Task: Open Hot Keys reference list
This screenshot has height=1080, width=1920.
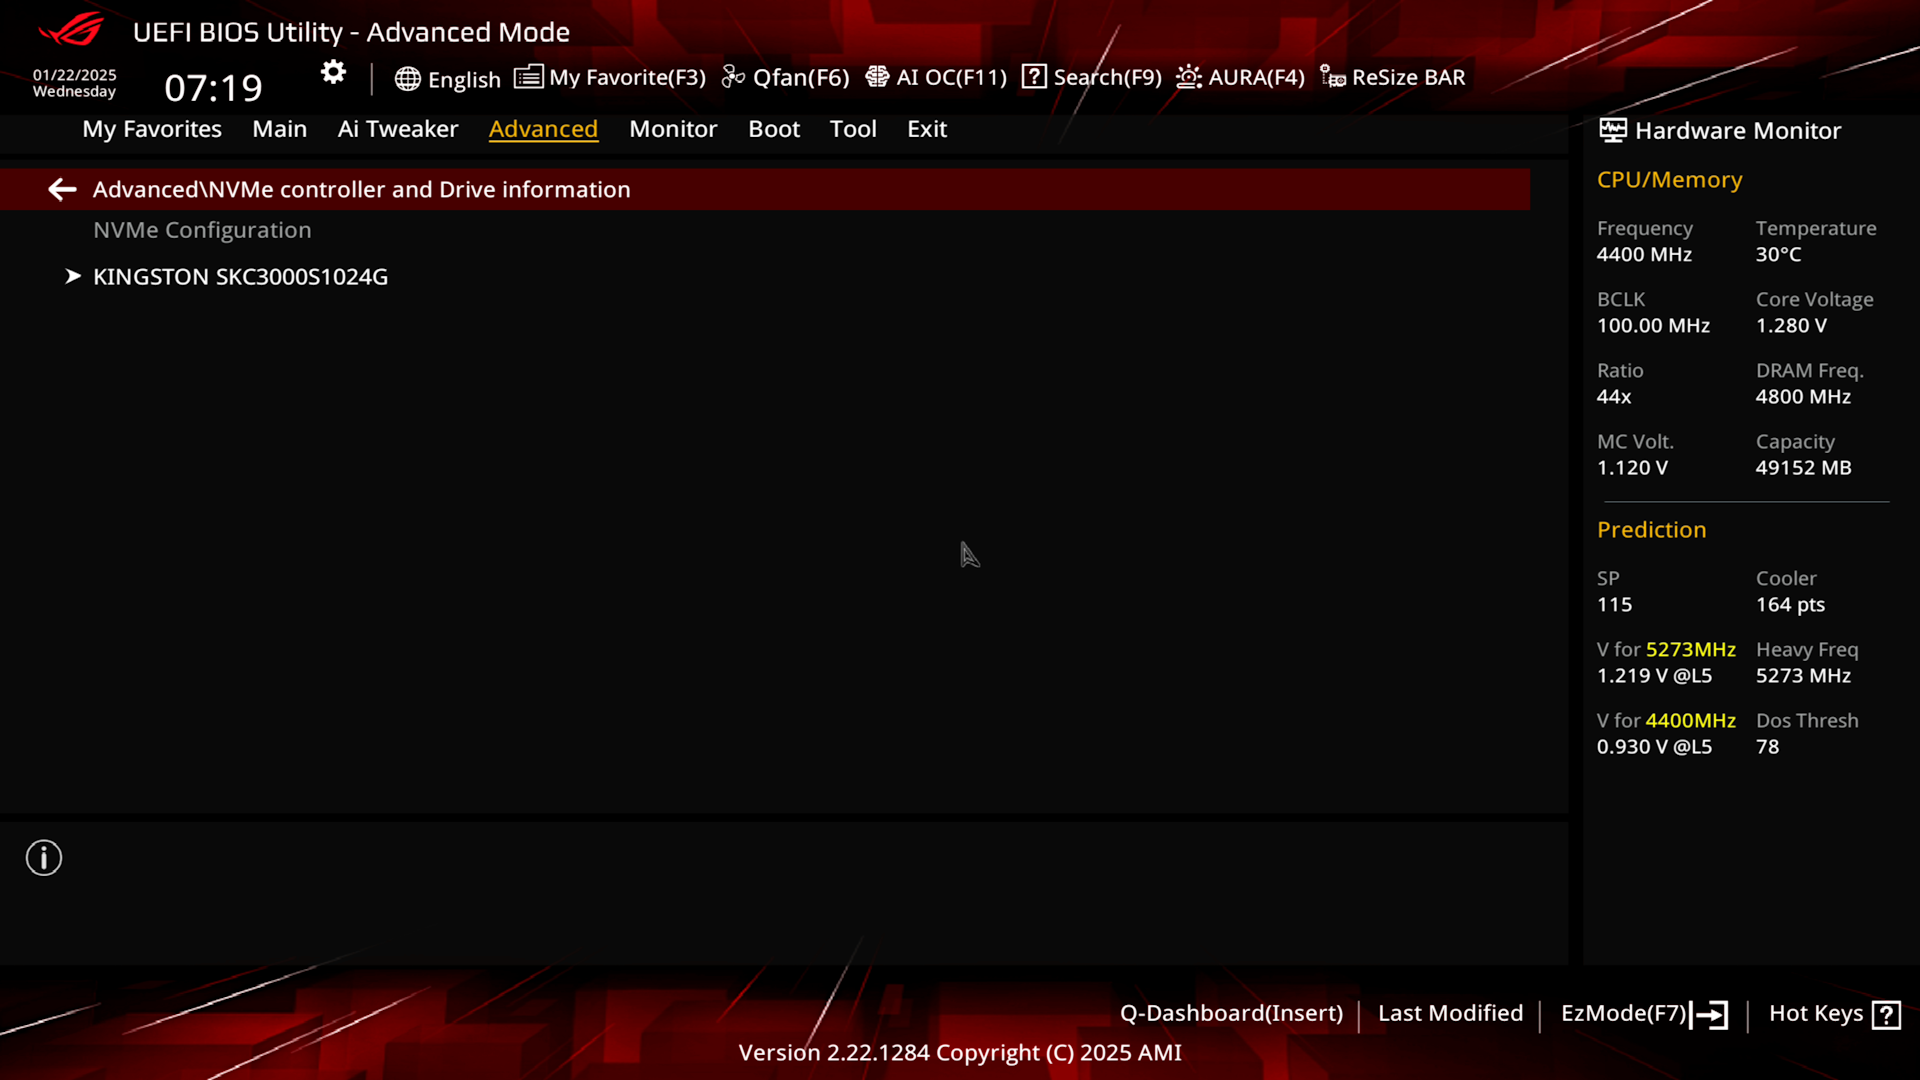Action: (1834, 1013)
